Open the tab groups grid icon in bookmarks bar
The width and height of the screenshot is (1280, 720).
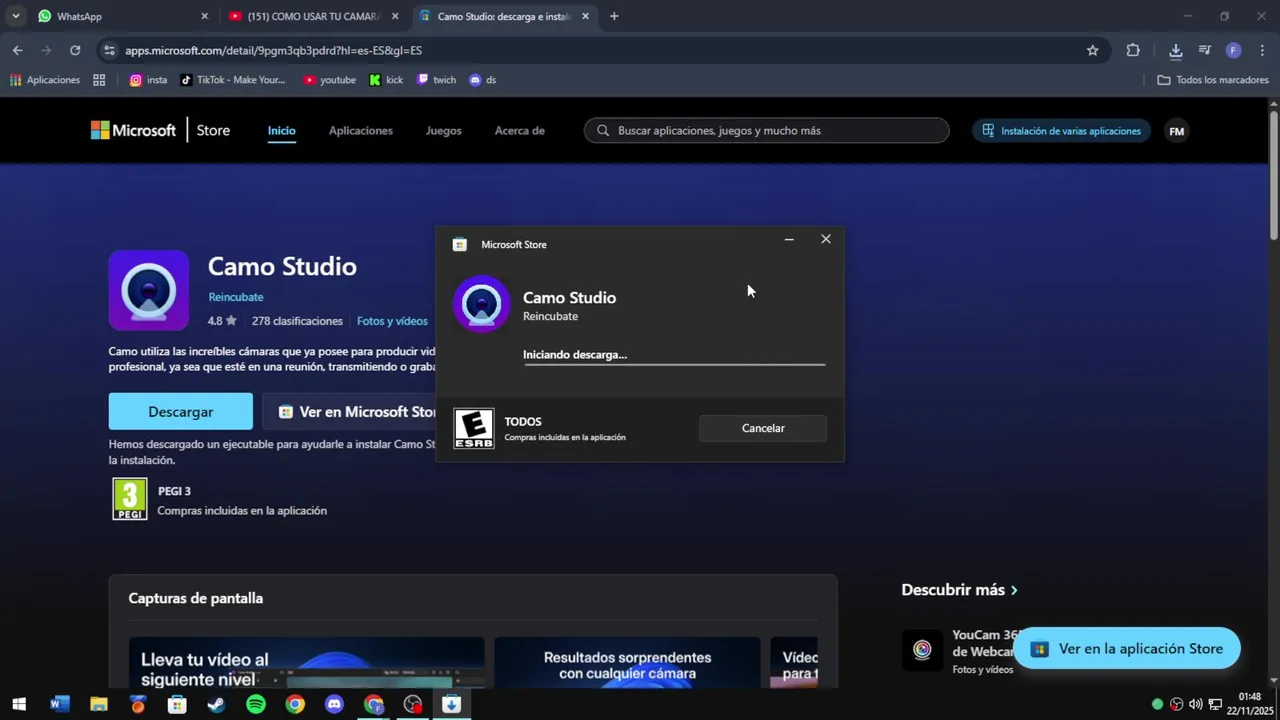[x=99, y=80]
